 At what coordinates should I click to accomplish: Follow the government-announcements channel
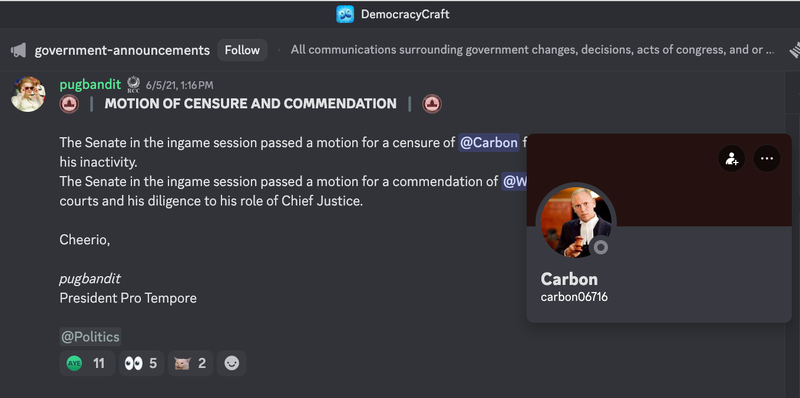[x=242, y=50]
